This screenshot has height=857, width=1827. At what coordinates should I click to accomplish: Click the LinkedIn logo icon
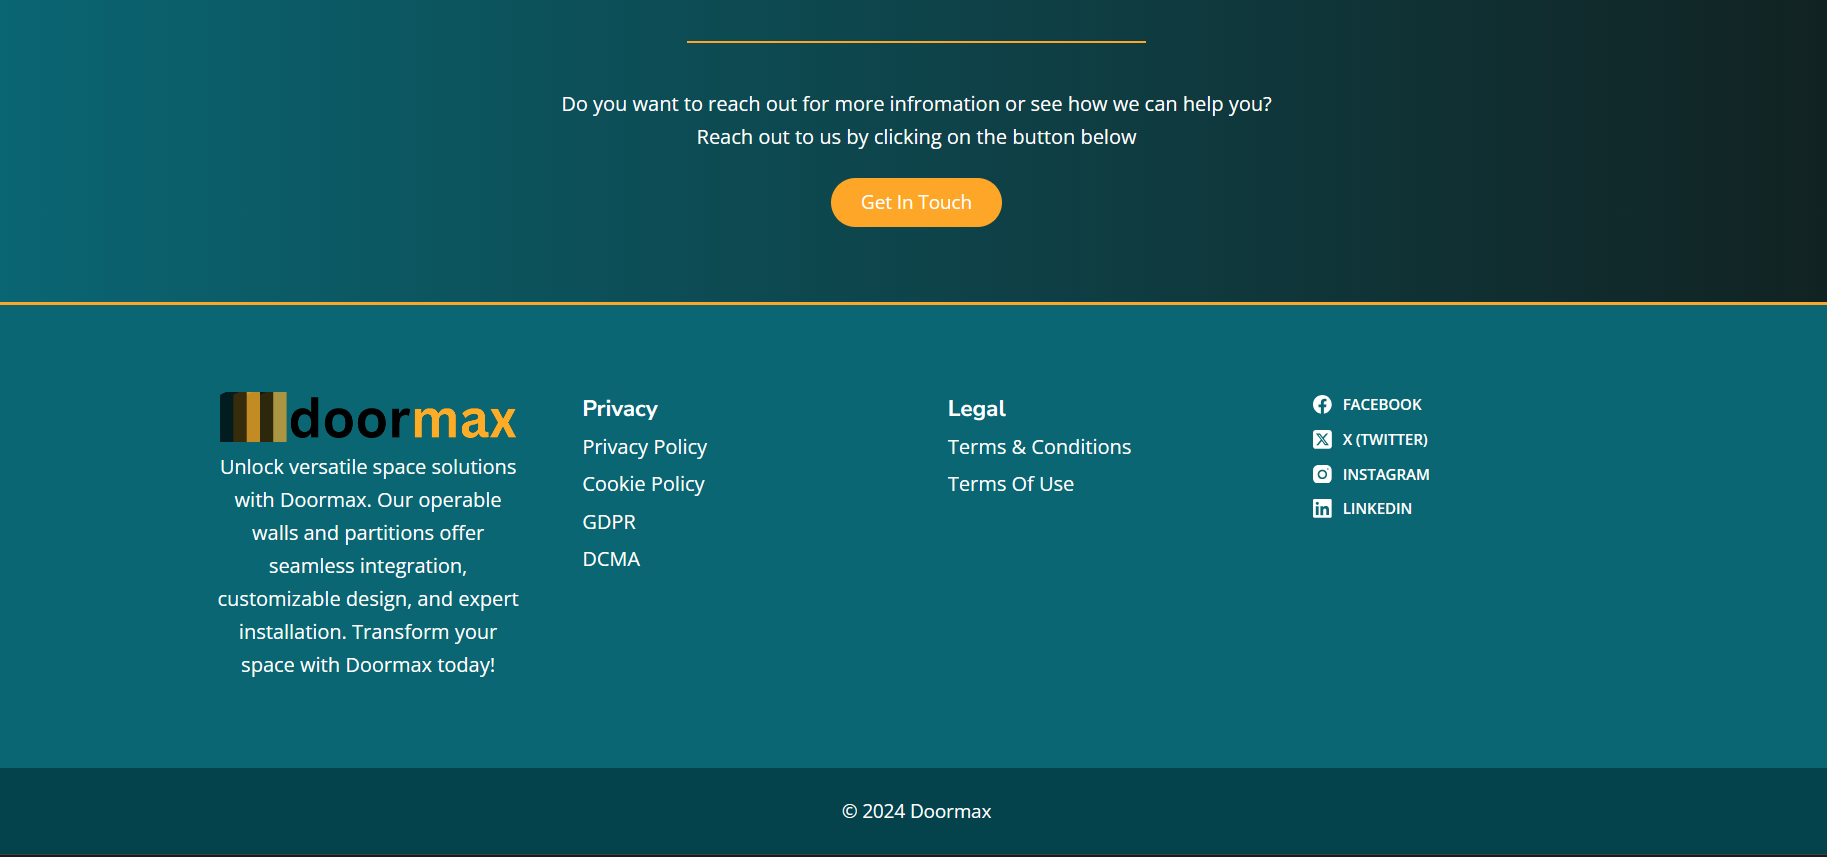click(1322, 509)
